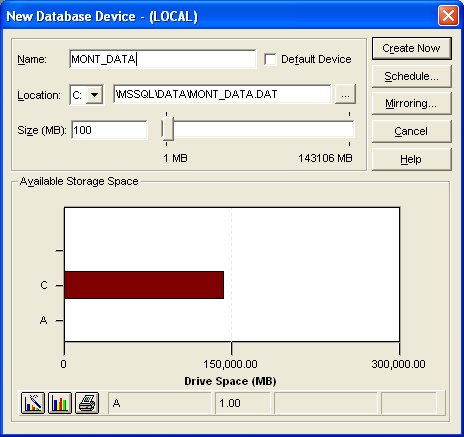This screenshot has height=437, width=464.
Task: Click Create Now button
Action: point(412,48)
